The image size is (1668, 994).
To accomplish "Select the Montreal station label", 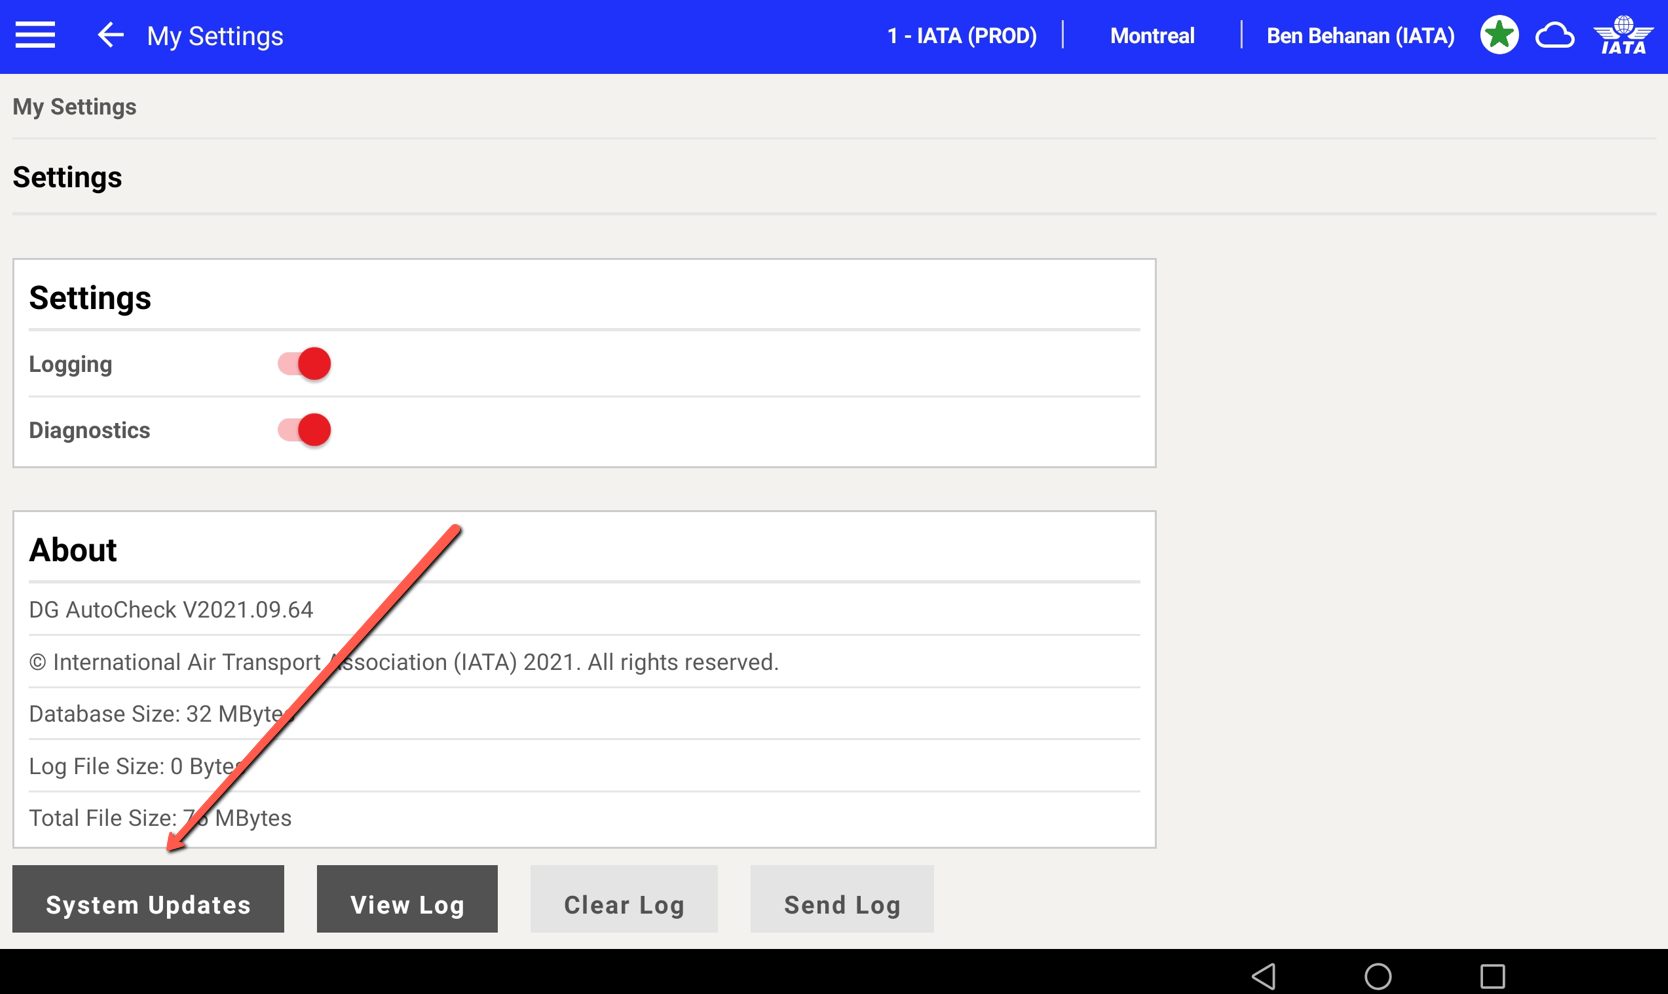I will click(x=1152, y=36).
